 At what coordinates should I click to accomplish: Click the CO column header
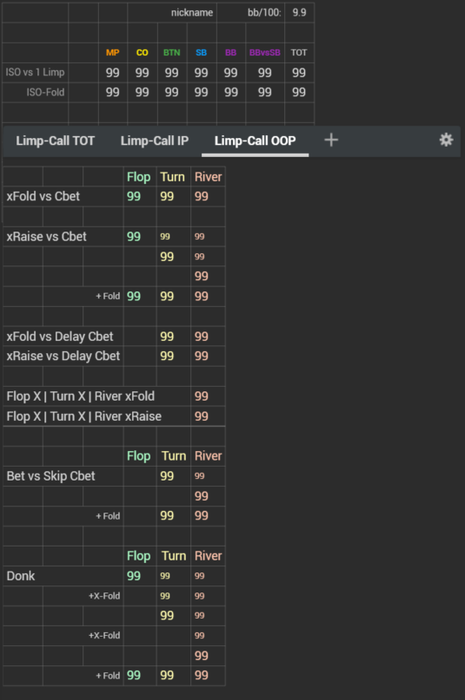142,53
